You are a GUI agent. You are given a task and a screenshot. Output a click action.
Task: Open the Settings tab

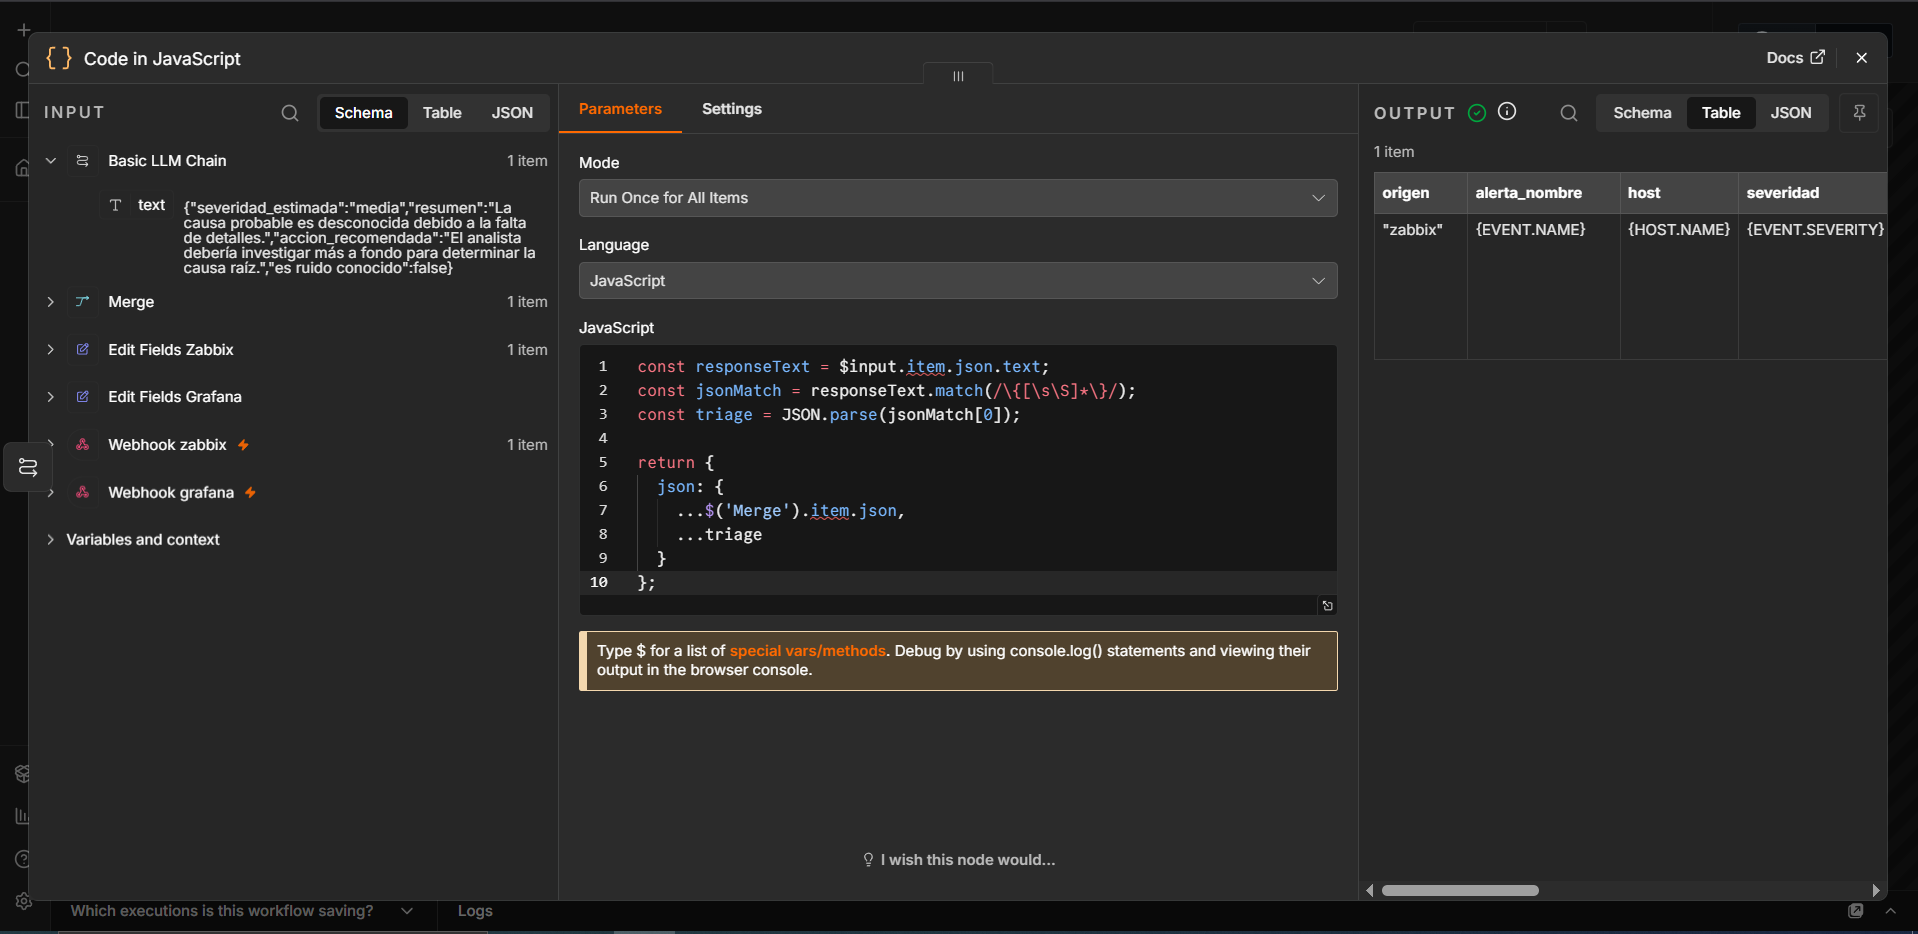(x=732, y=109)
